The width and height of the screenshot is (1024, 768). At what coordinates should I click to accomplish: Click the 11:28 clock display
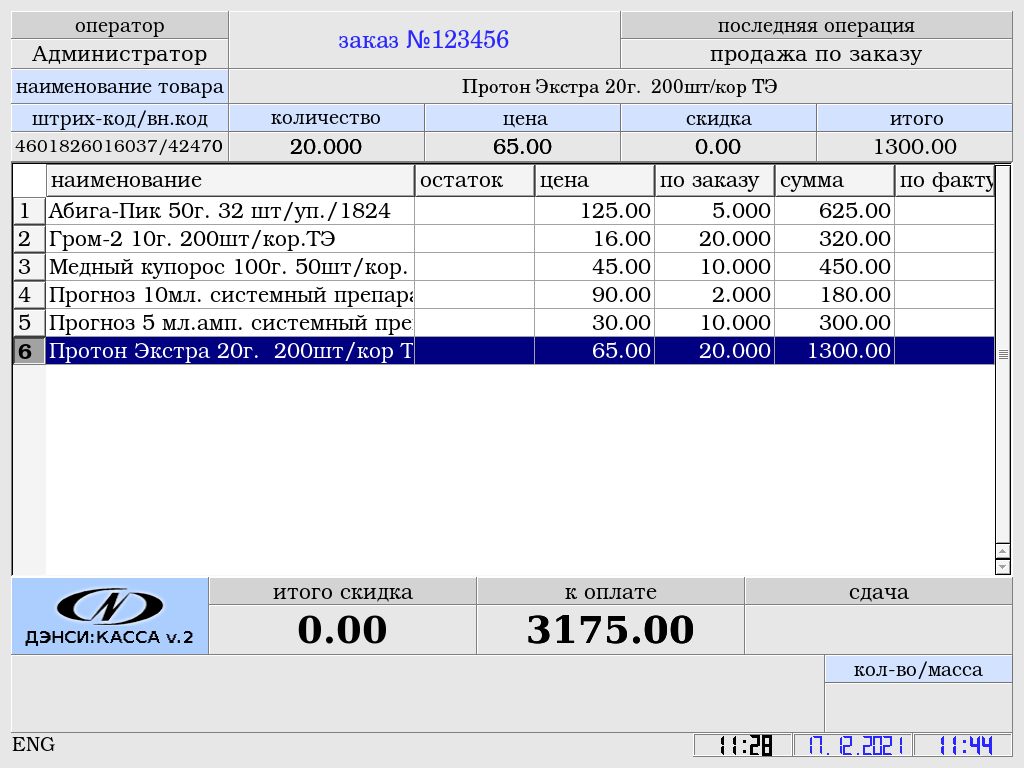tap(744, 745)
